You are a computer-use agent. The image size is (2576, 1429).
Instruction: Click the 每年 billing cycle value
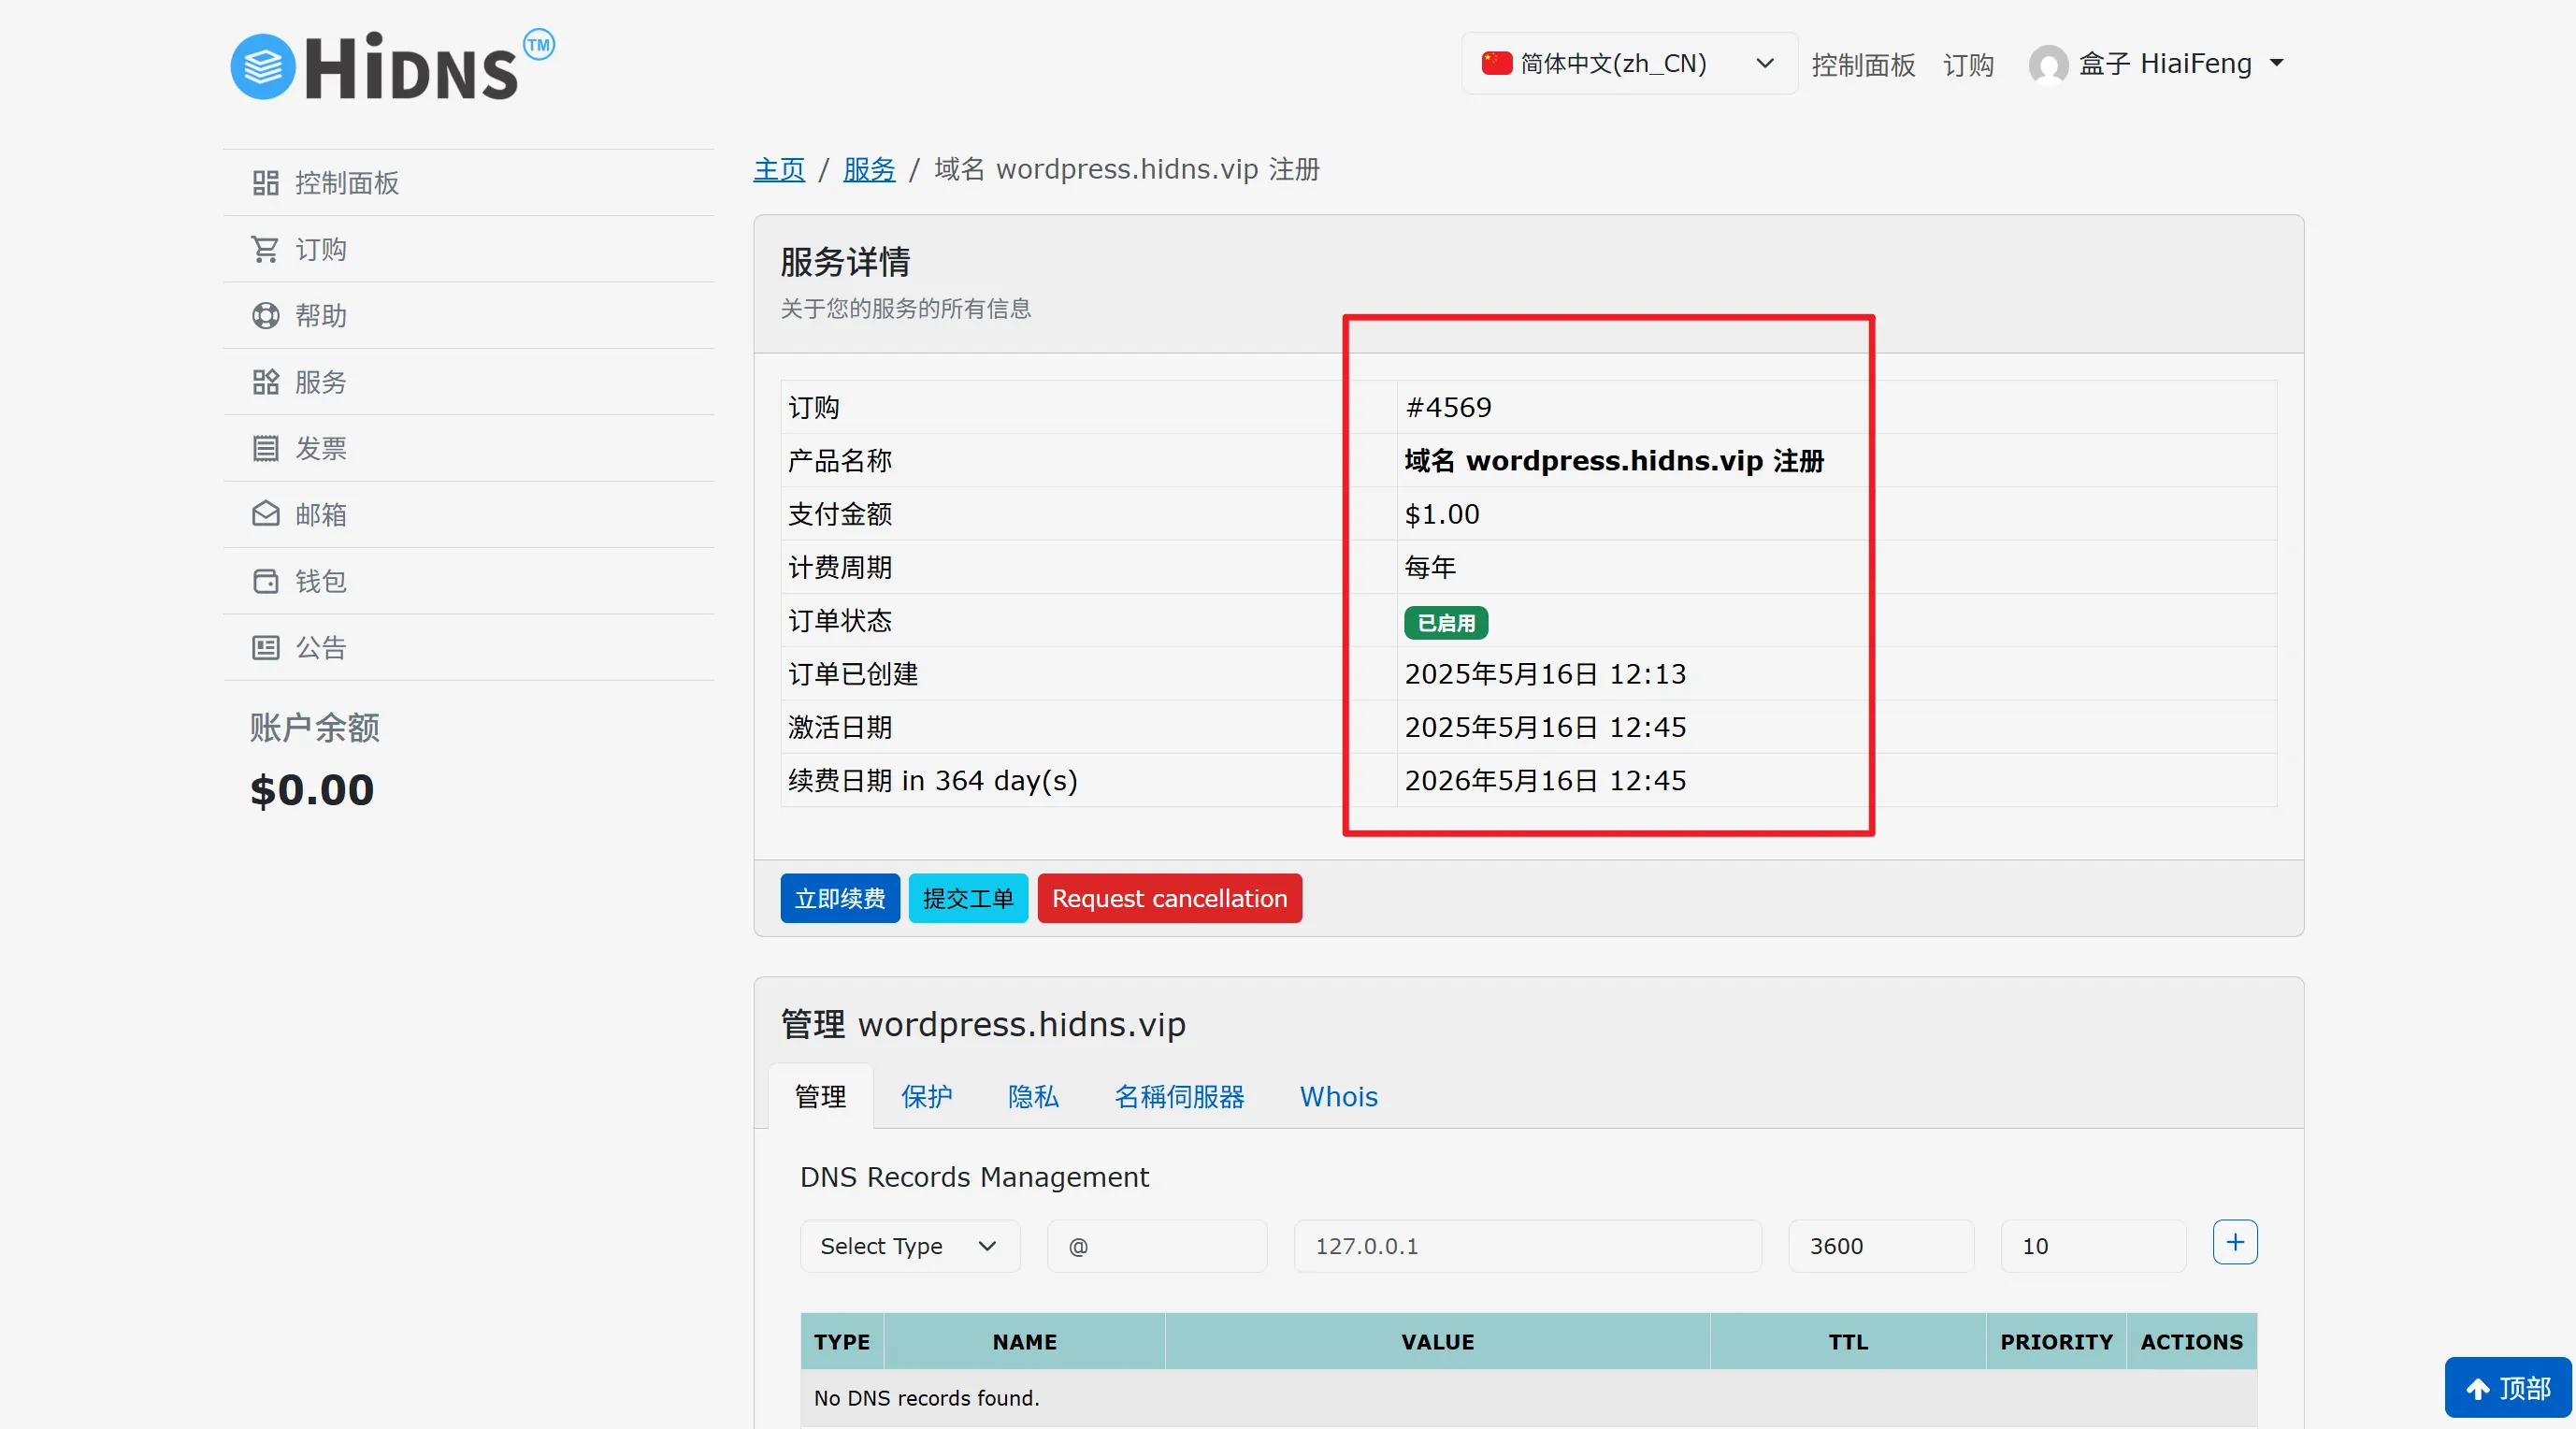pyautogui.click(x=1430, y=567)
